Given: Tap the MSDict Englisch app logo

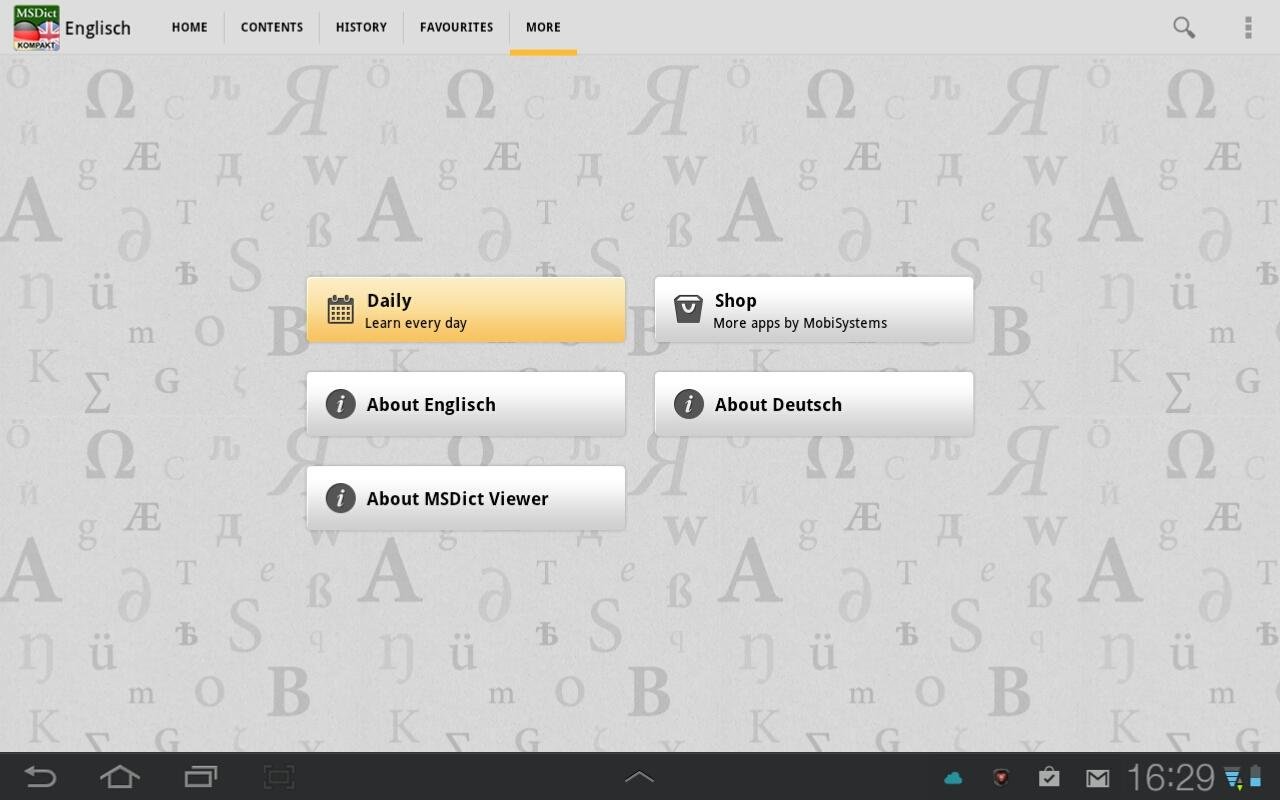Looking at the screenshot, I should (36, 27).
